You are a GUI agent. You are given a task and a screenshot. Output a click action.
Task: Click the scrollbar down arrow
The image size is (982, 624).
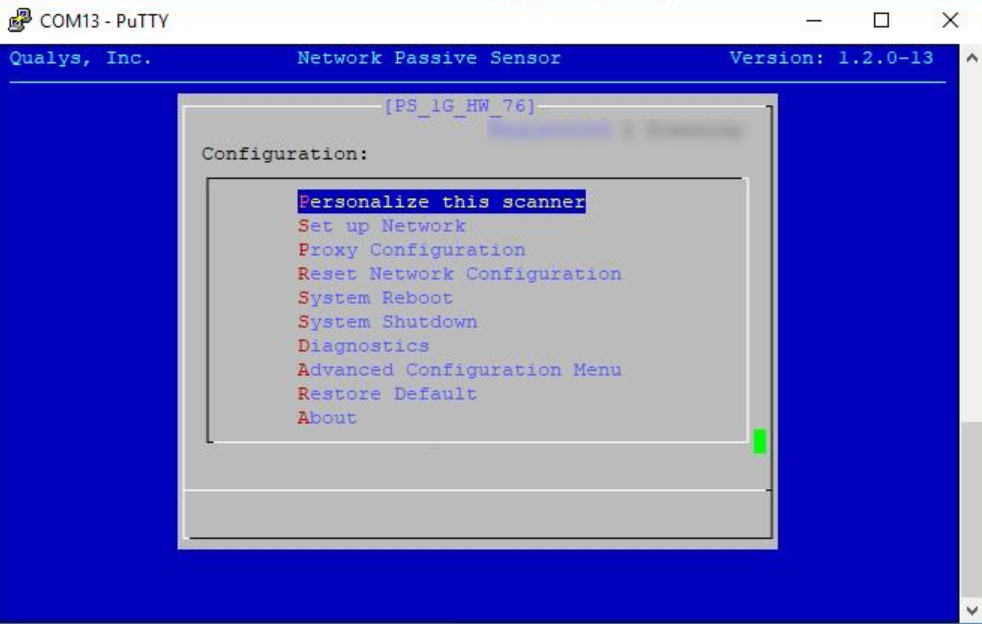pos(973,610)
